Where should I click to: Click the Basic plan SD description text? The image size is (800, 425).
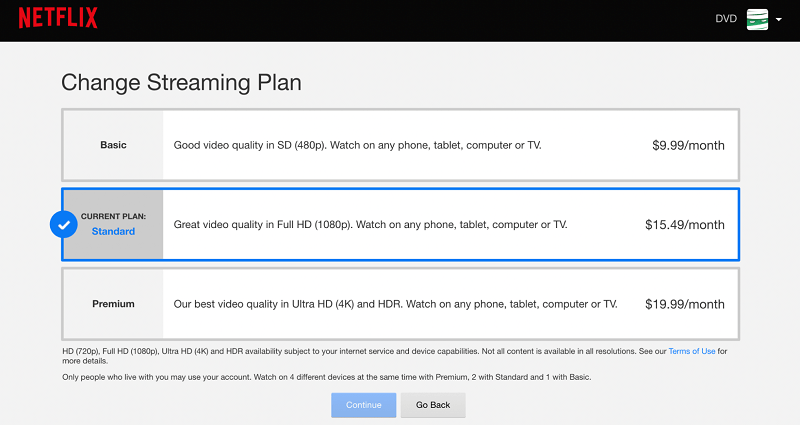357,145
